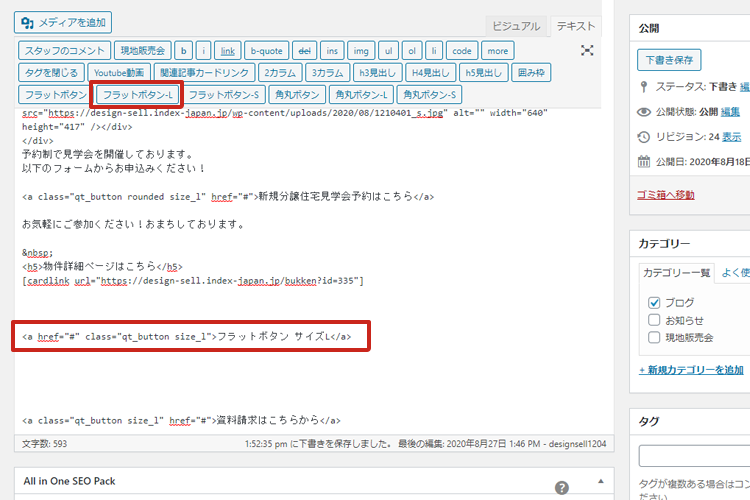Expand 新規カテゴリーを追加 link
This screenshot has width=750, height=500.
coord(691,370)
